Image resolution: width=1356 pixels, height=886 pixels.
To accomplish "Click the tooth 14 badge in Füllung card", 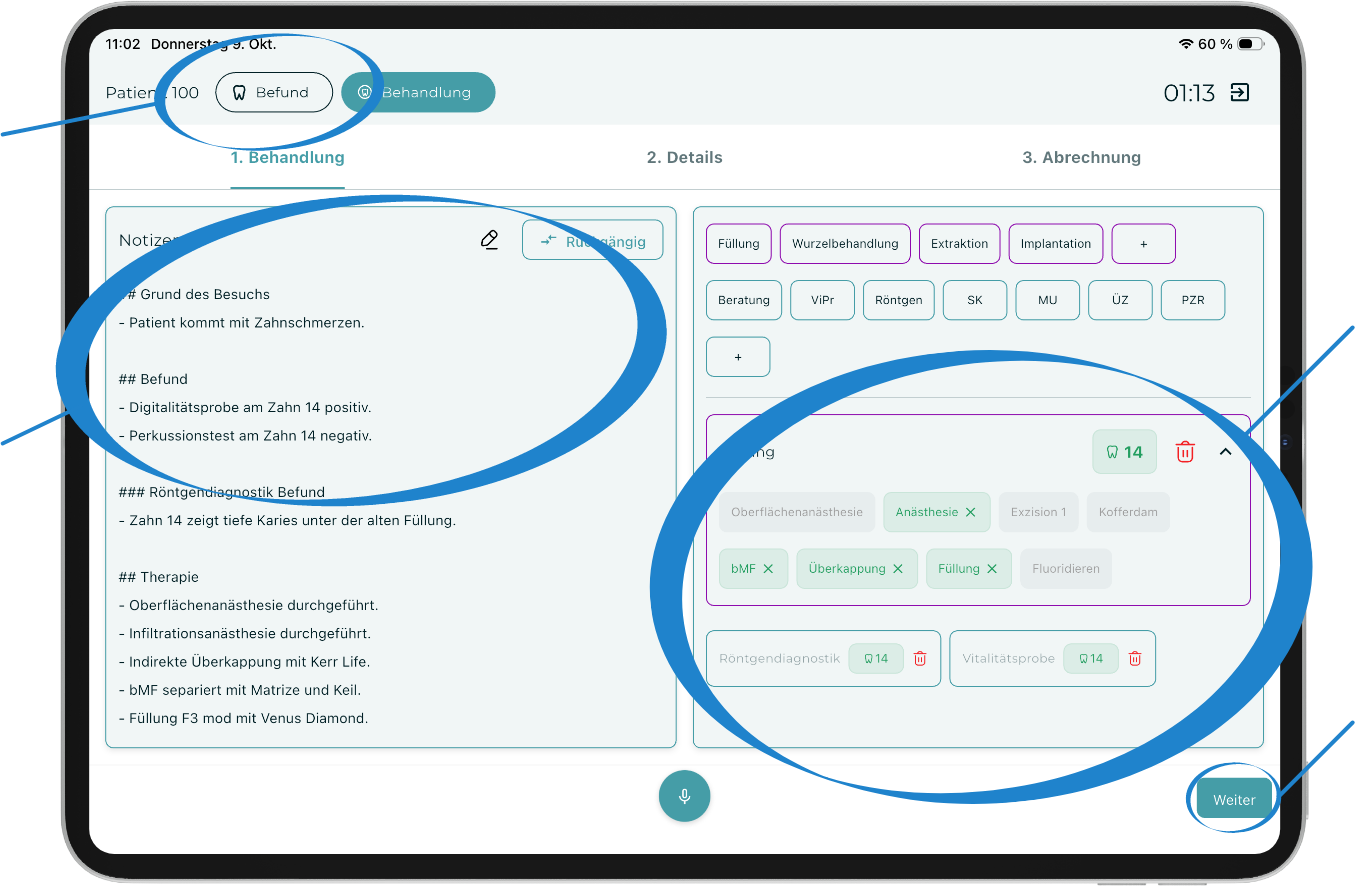I will tap(1124, 452).
